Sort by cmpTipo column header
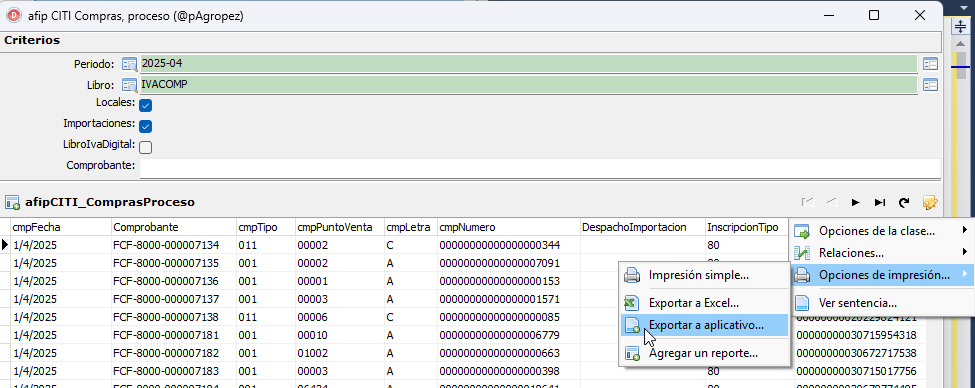 click(x=265, y=227)
